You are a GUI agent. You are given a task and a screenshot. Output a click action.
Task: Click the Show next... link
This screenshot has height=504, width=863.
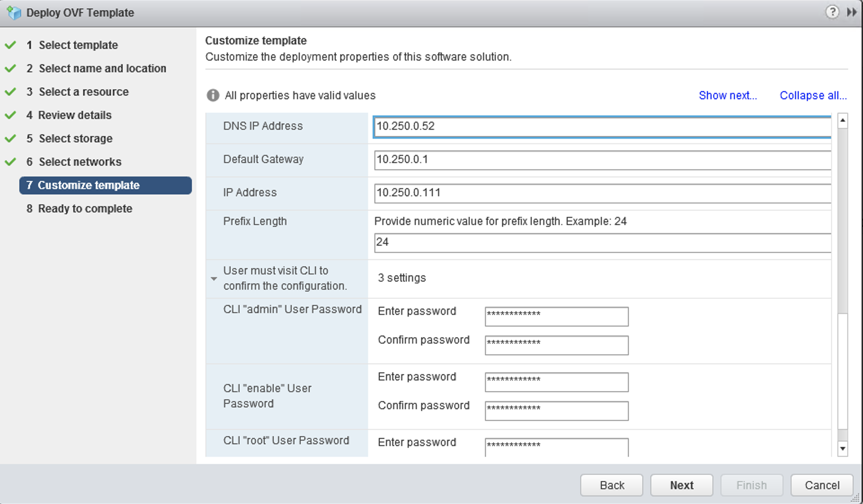tap(728, 95)
